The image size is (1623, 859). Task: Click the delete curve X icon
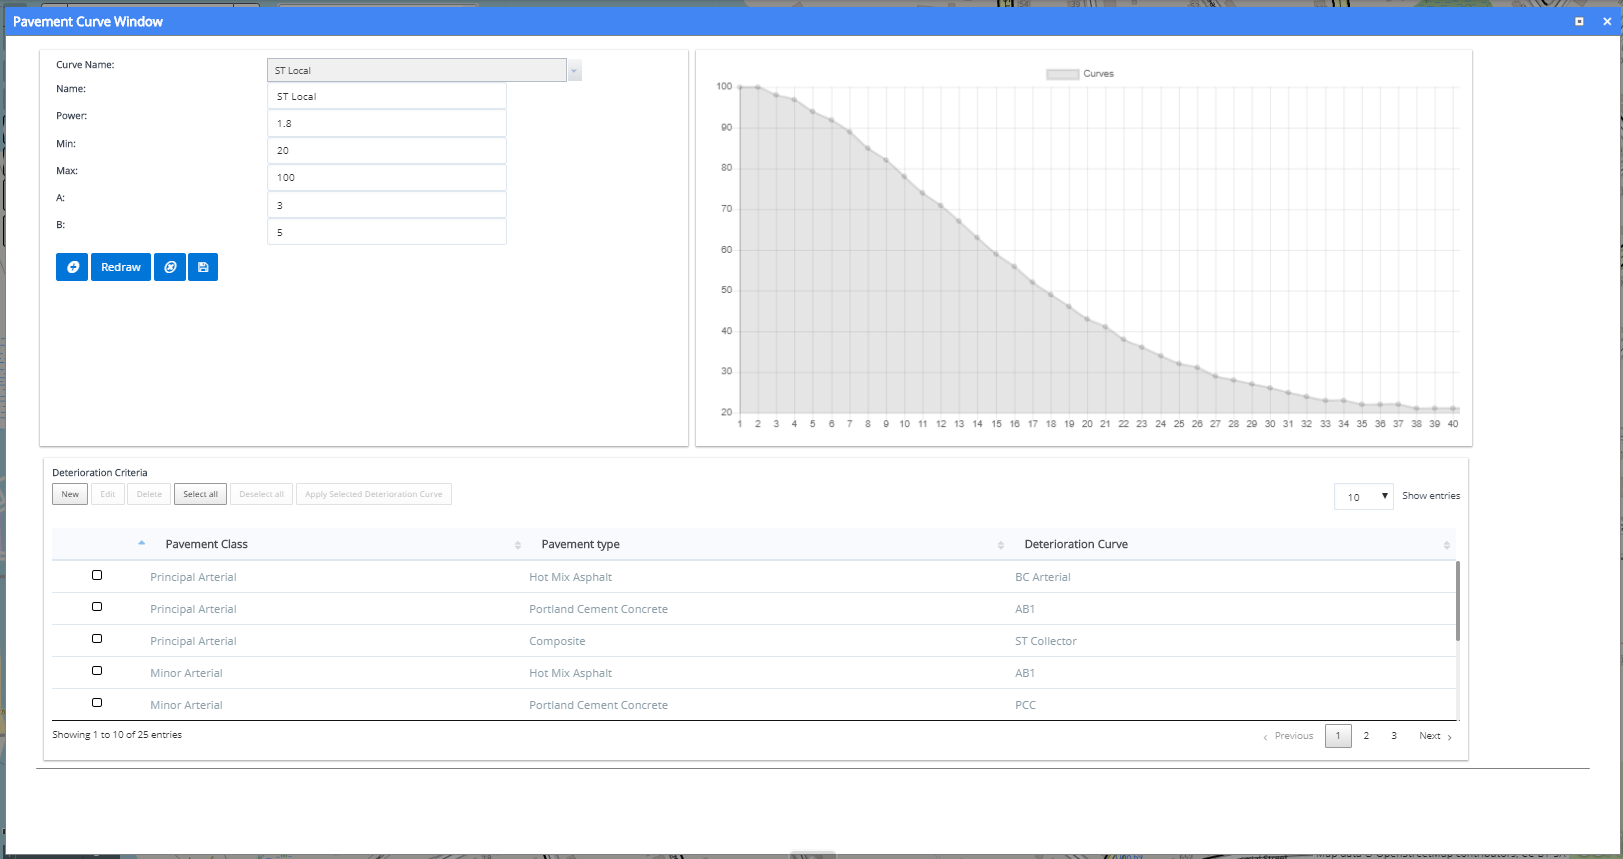pyautogui.click(x=170, y=267)
